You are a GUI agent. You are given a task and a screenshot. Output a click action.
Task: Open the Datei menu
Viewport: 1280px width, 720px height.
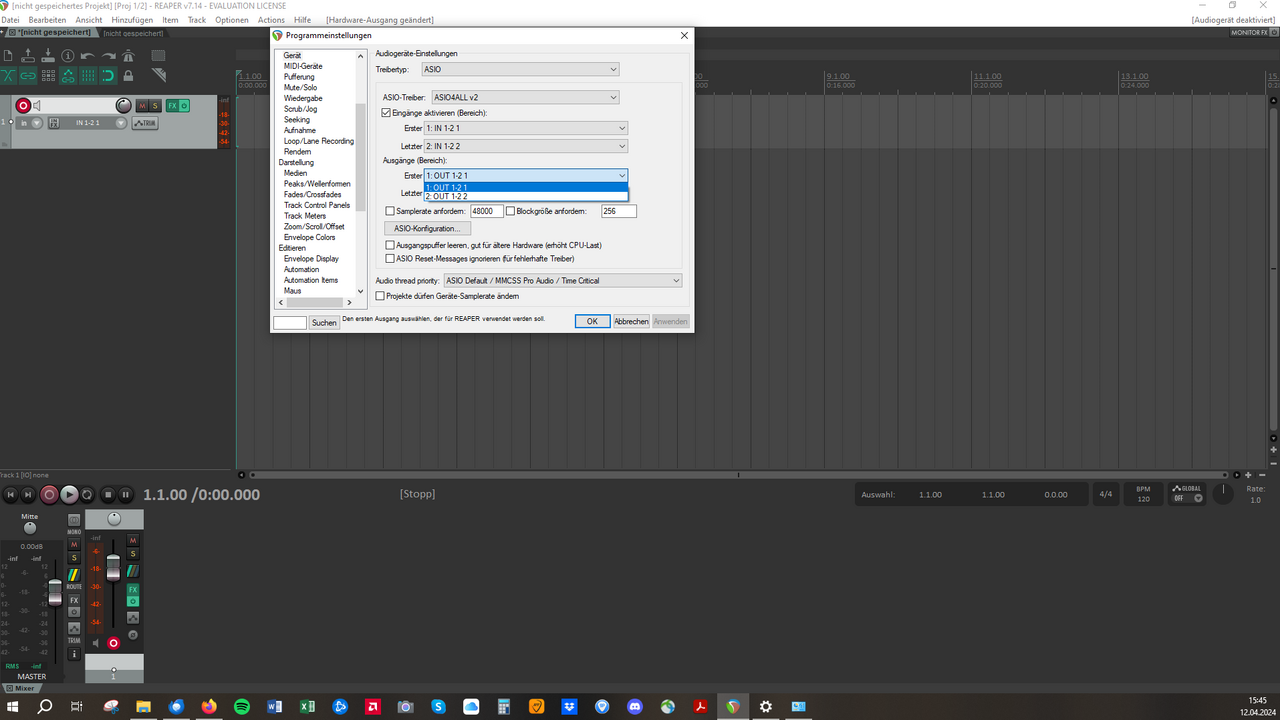coord(10,20)
